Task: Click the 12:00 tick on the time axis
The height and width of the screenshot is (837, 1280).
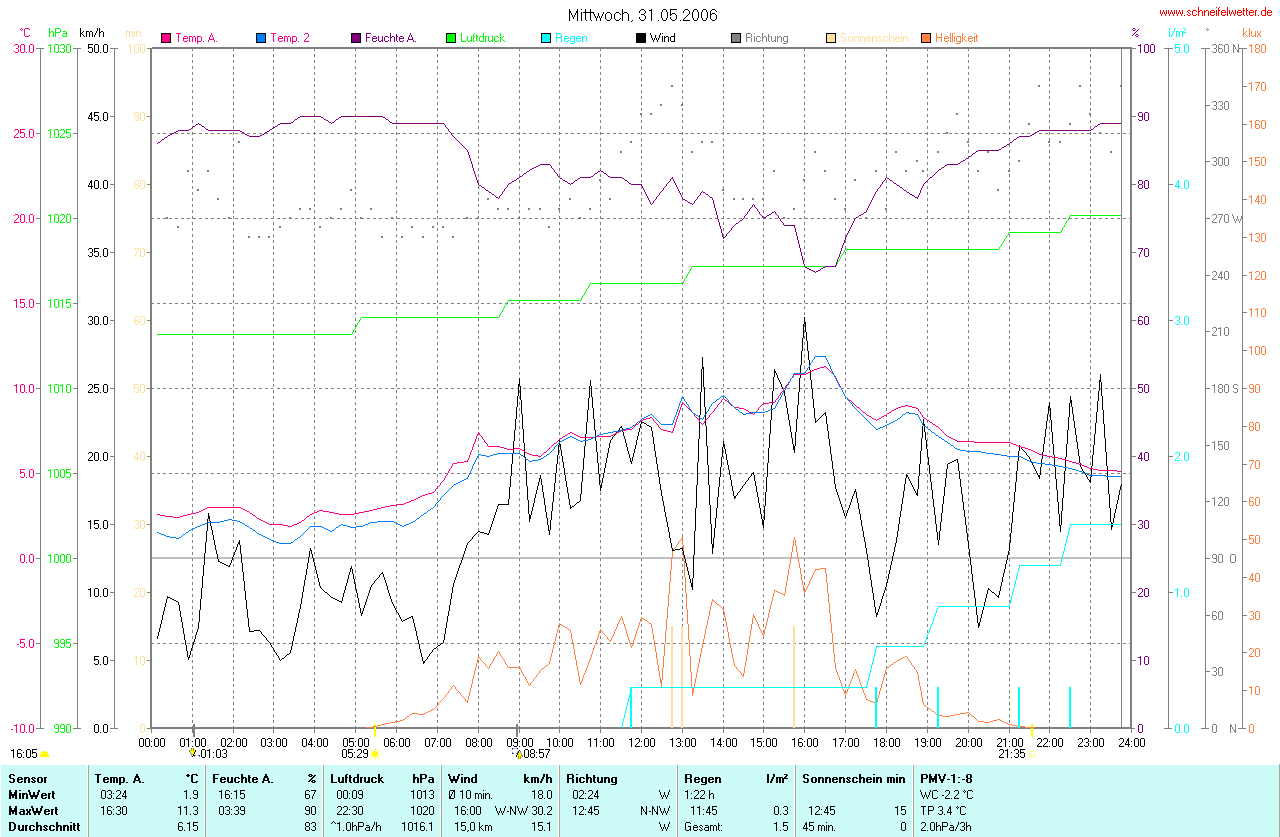Action: click(x=641, y=742)
